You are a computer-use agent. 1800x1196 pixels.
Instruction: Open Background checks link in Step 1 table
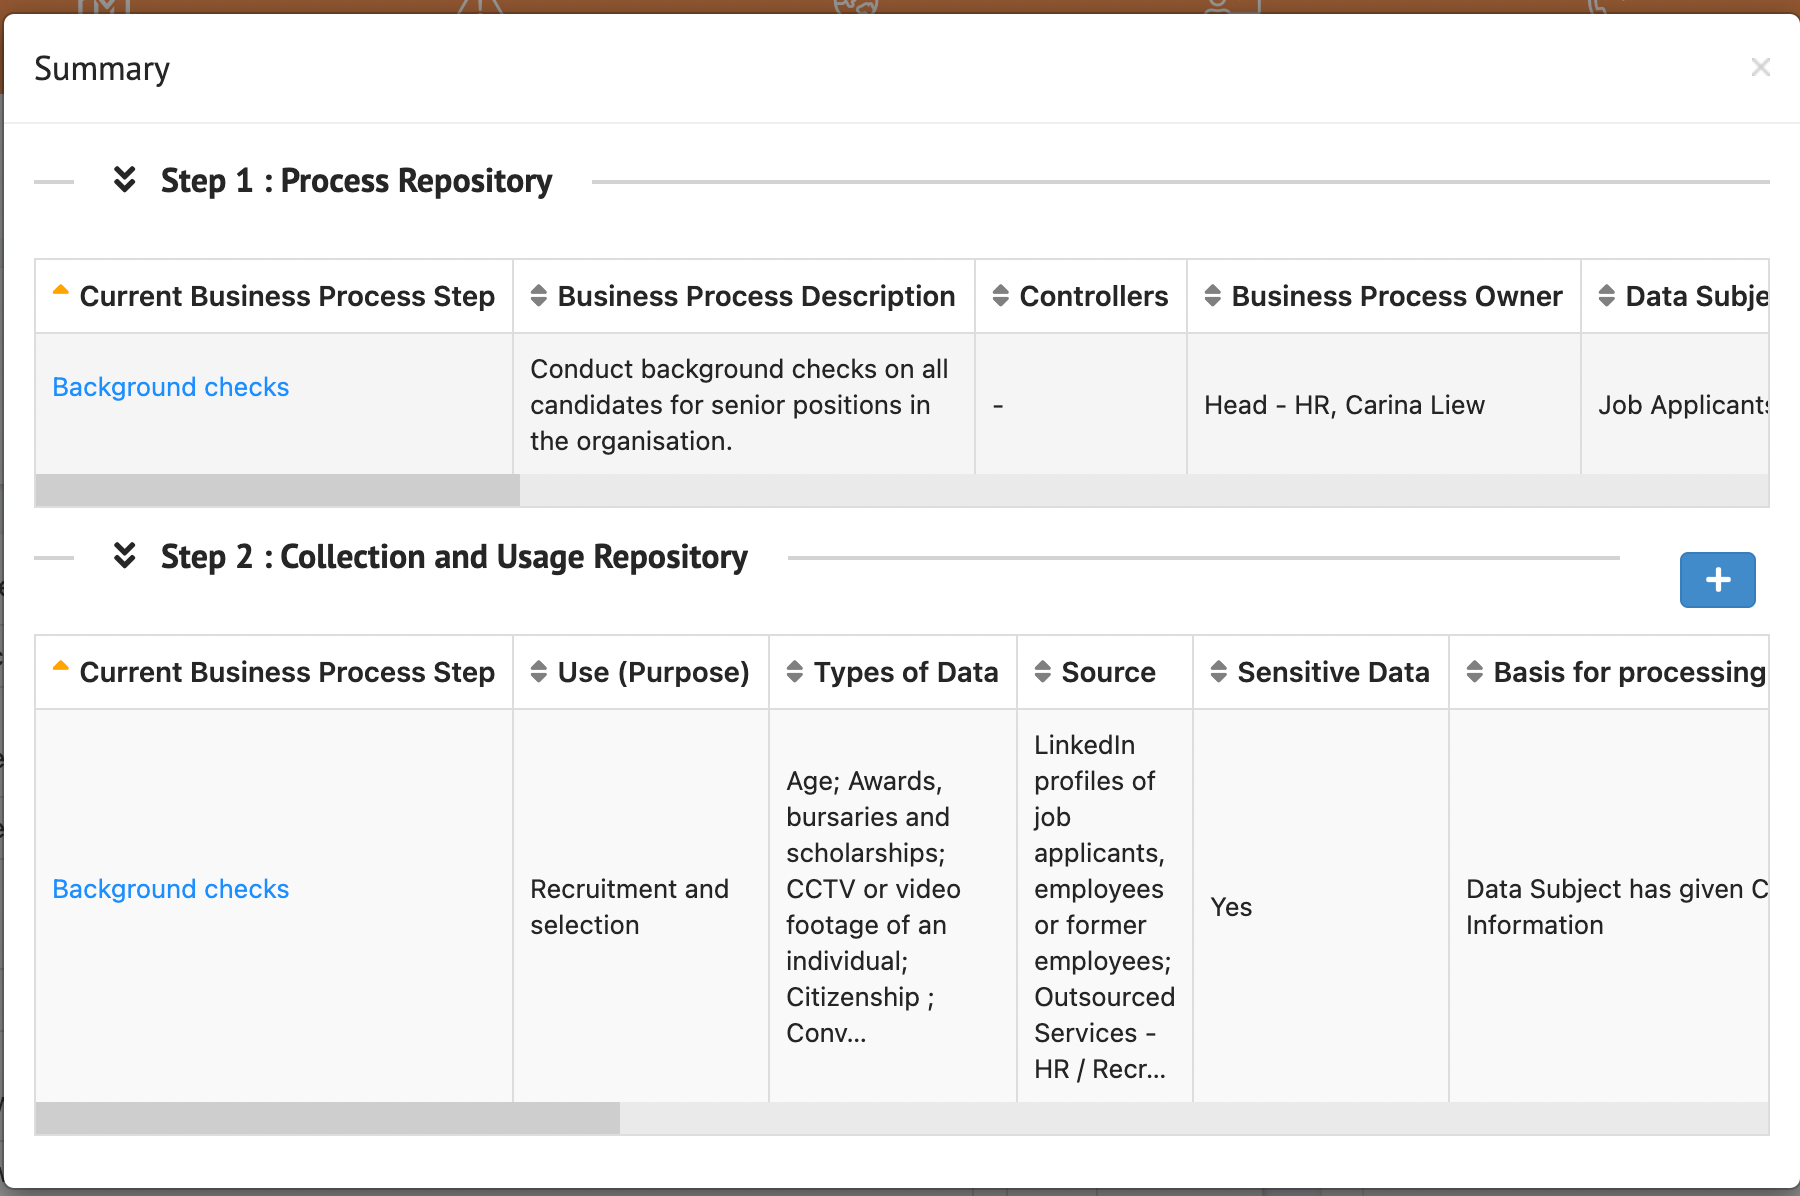[x=171, y=387]
